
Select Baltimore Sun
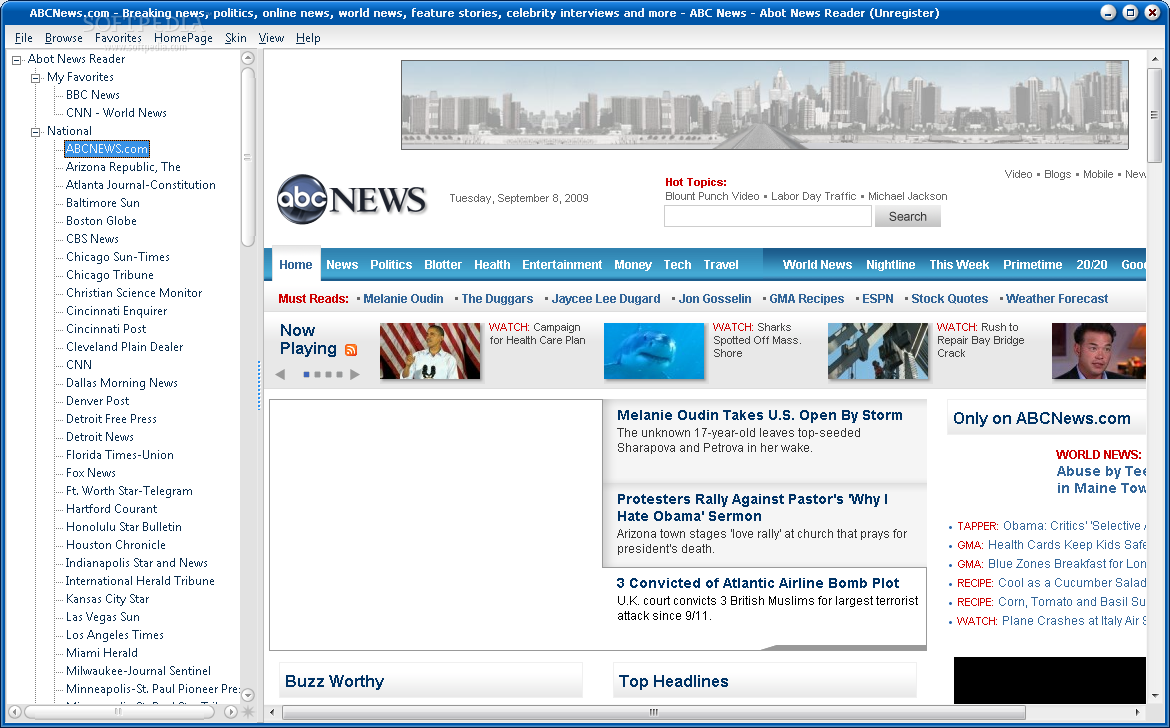[x=102, y=203]
